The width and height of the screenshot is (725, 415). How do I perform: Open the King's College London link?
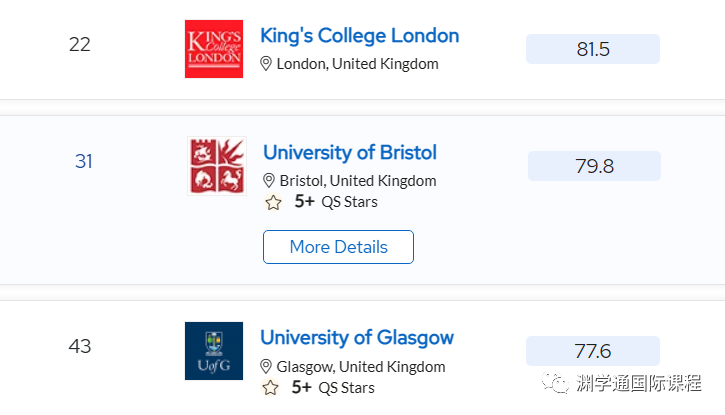pyautogui.click(x=359, y=36)
